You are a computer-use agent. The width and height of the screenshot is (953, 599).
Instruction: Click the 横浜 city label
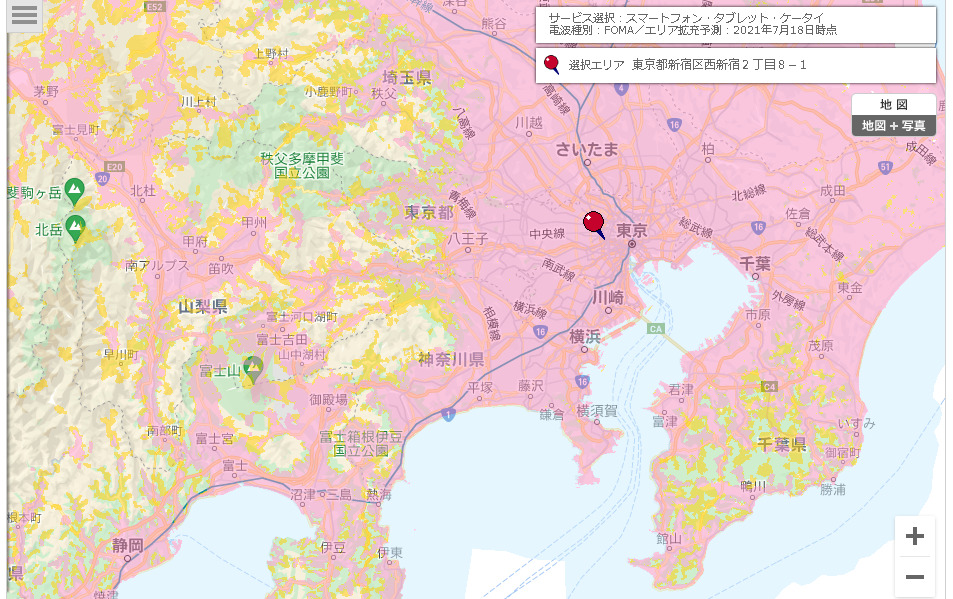point(586,337)
